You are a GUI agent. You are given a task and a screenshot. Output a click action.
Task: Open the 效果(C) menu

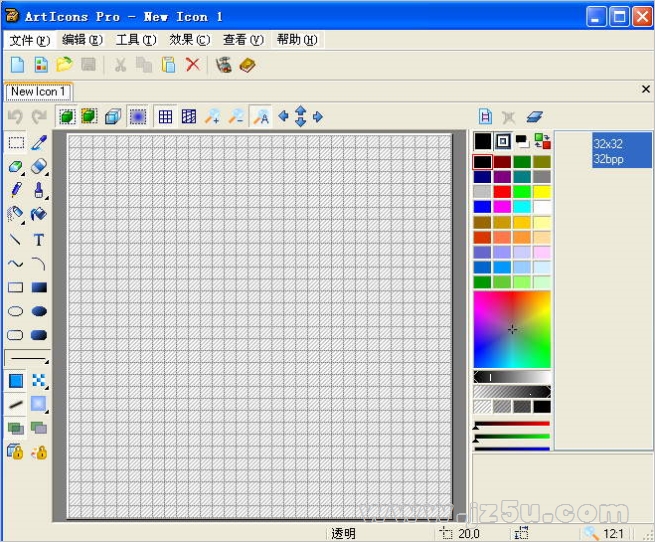coord(189,40)
